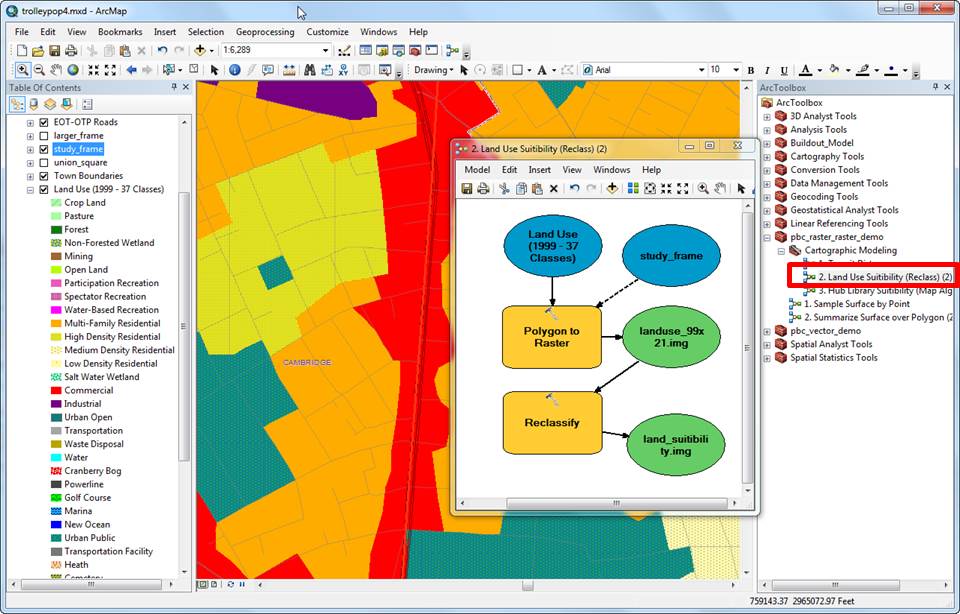Click Go Back to Previous Extent arrow
960x614 pixels.
(131, 70)
